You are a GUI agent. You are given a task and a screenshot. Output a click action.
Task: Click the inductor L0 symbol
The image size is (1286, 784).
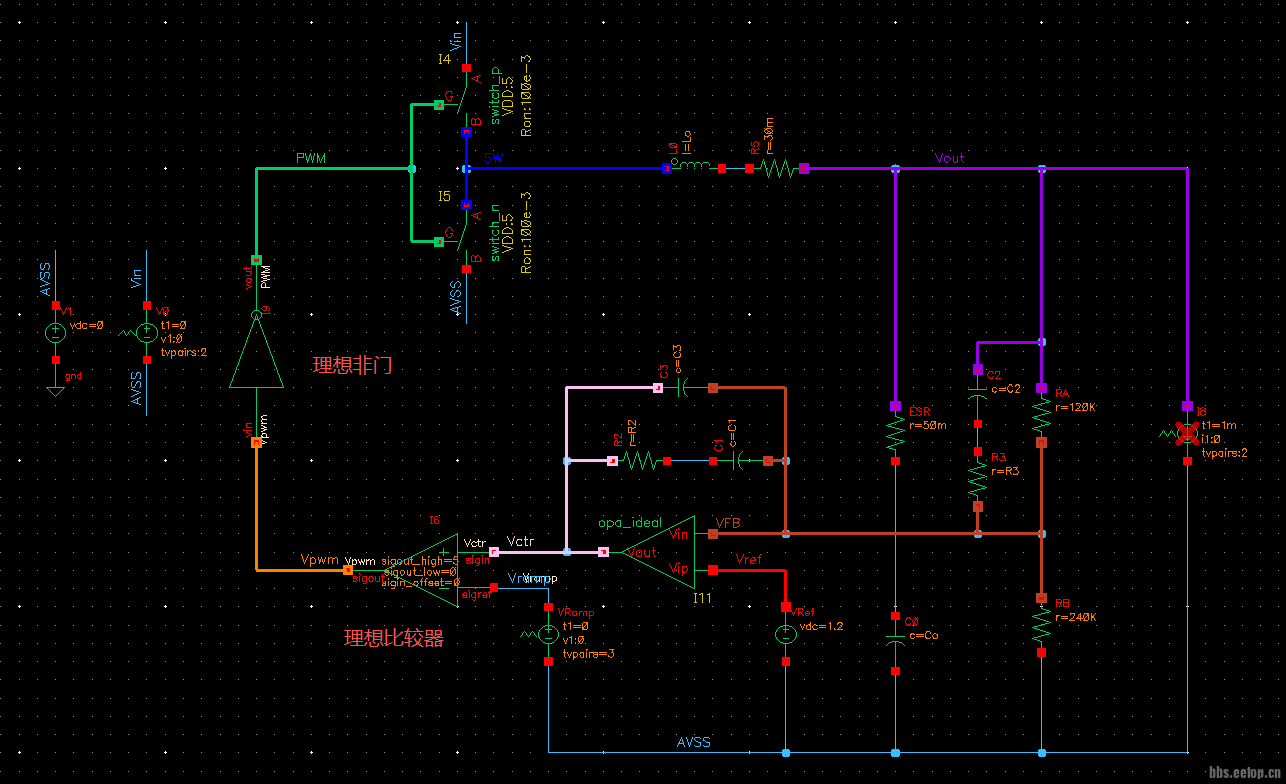click(694, 169)
